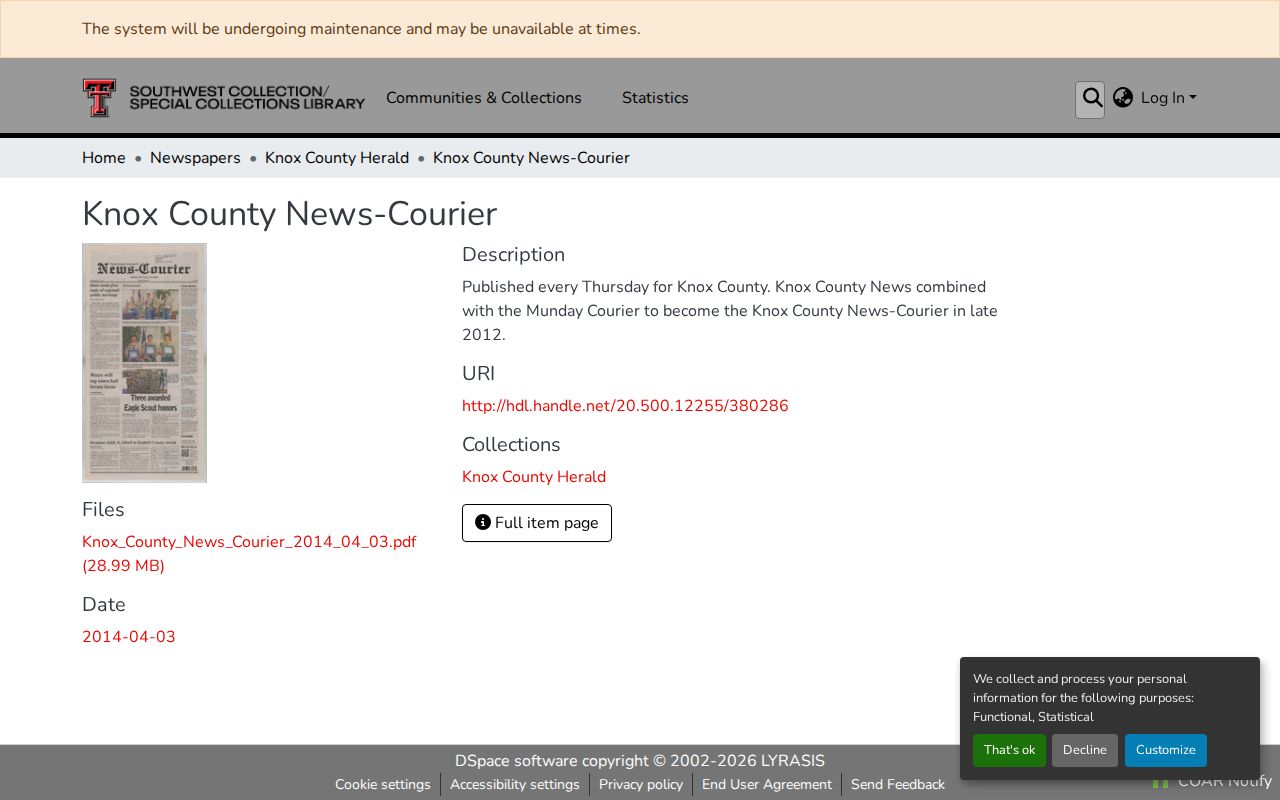Viewport: 1280px width, 800px height.
Task: Open the Texas Tech Southwest Collection logo
Action: 224,98
